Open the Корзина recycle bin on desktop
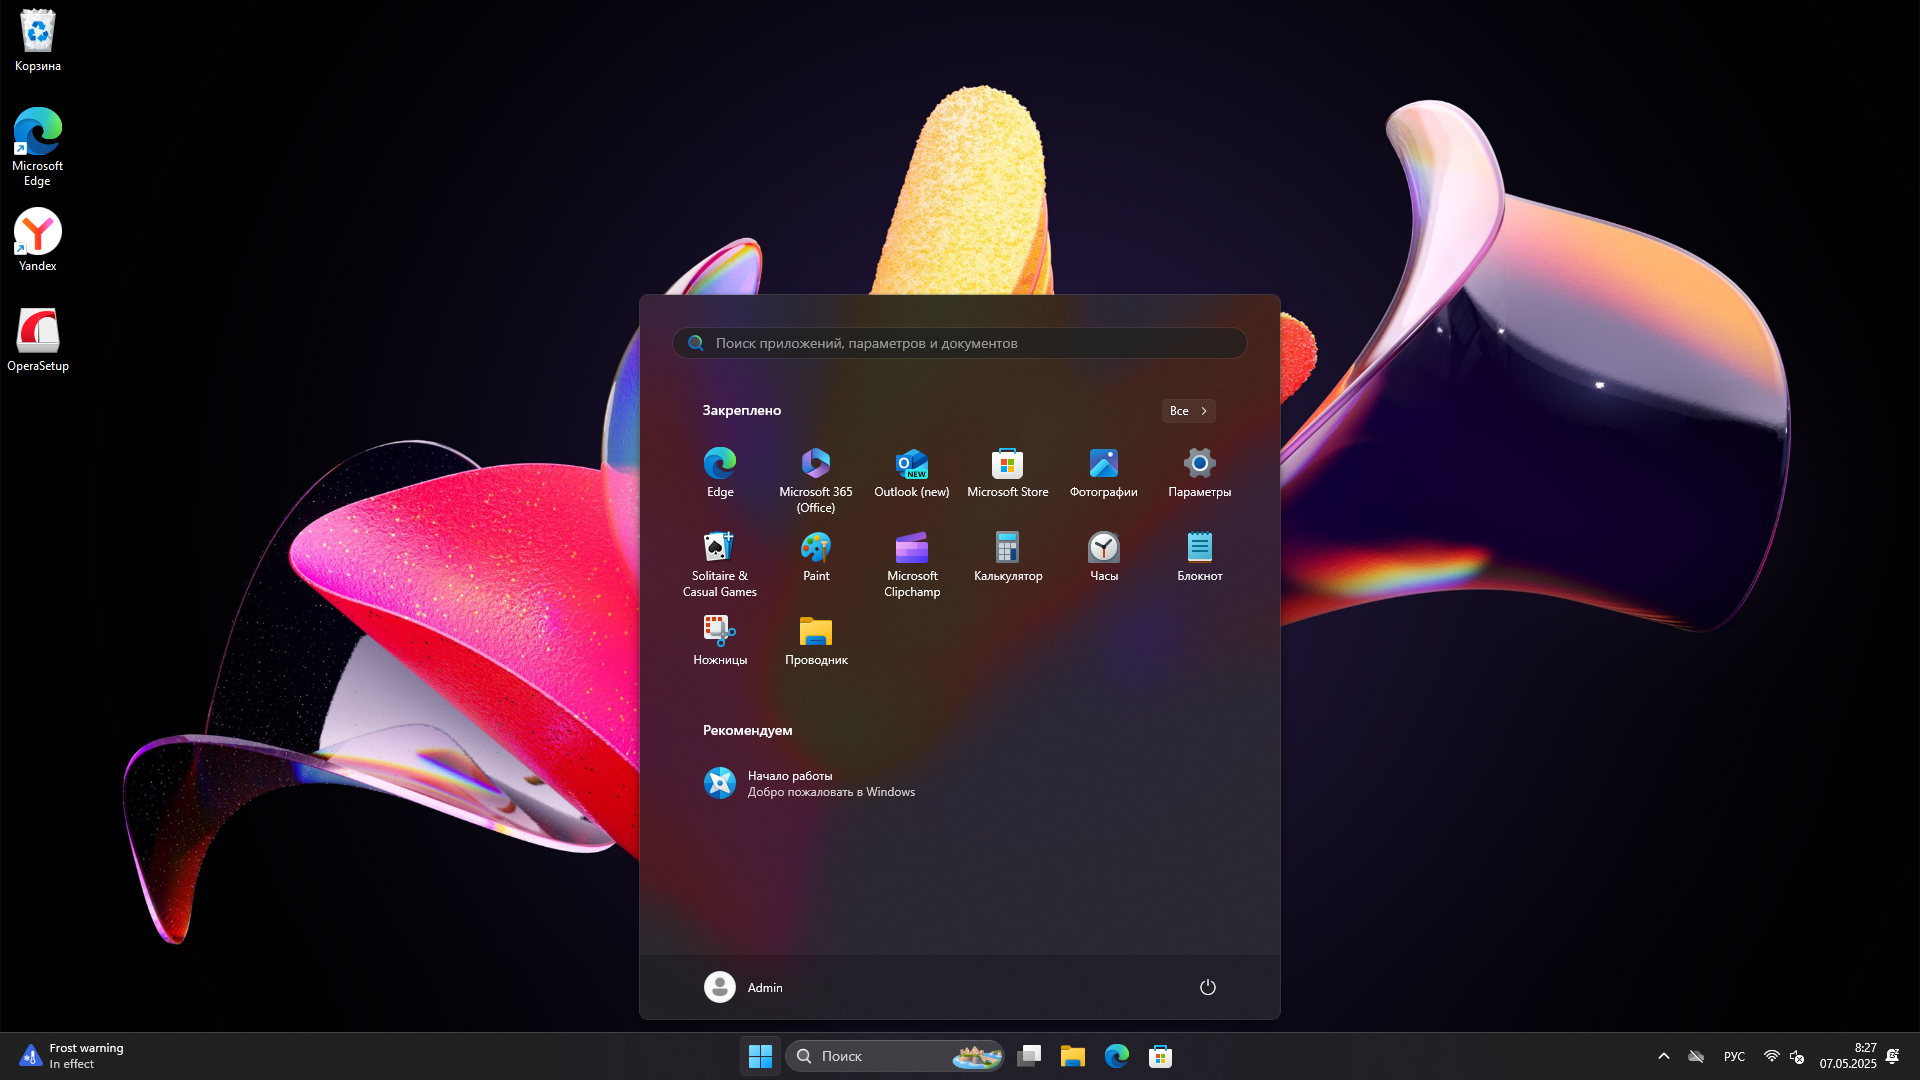This screenshot has height=1080, width=1920. pyautogui.click(x=38, y=41)
